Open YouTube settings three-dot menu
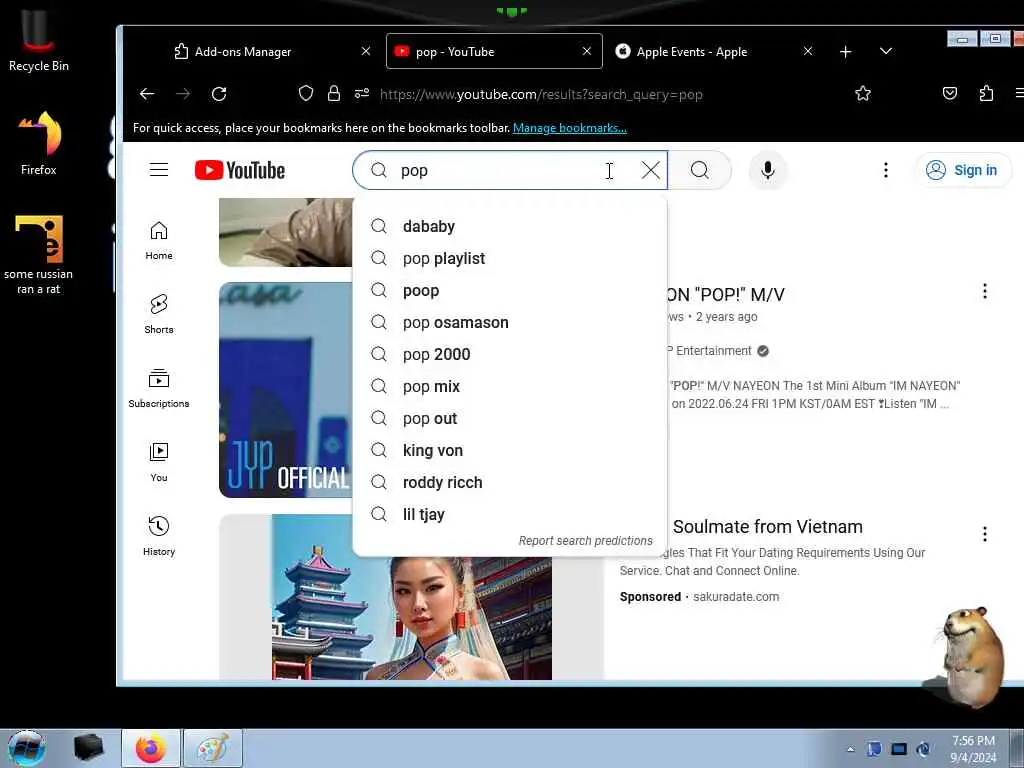Viewport: 1024px width, 768px height. [x=886, y=170]
